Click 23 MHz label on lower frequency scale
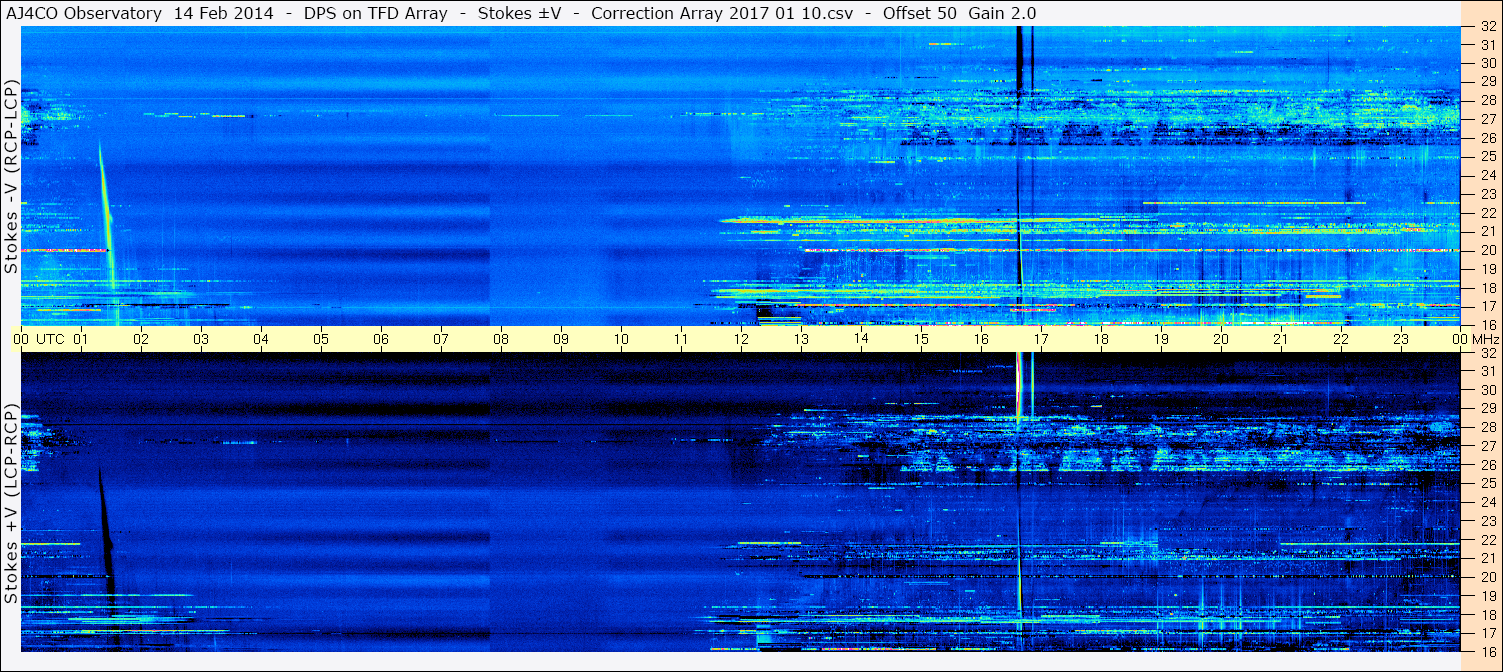The height and width of the screenshot is (672, 1503). 1487,521
